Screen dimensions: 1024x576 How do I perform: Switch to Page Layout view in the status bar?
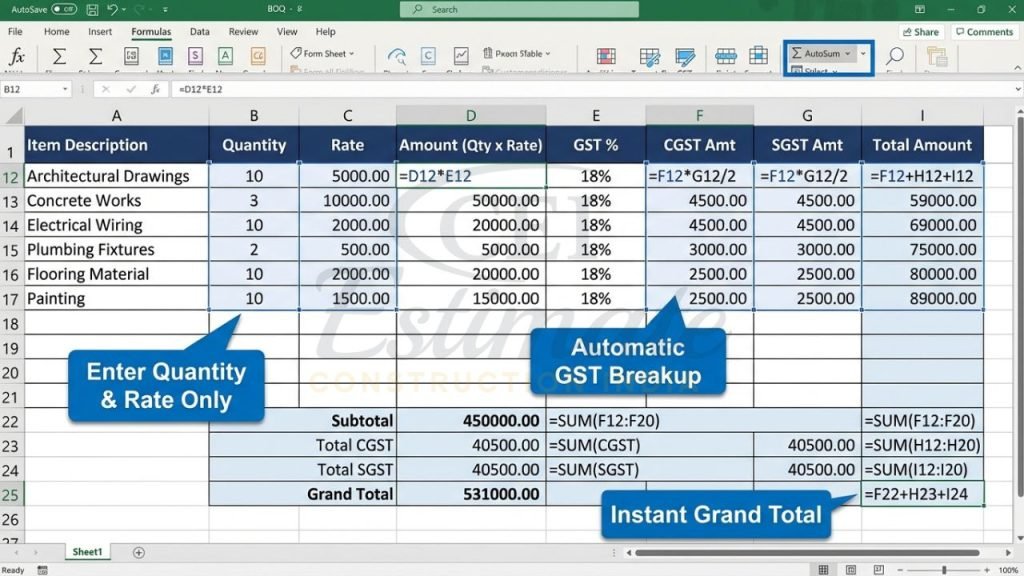[851, 570]
